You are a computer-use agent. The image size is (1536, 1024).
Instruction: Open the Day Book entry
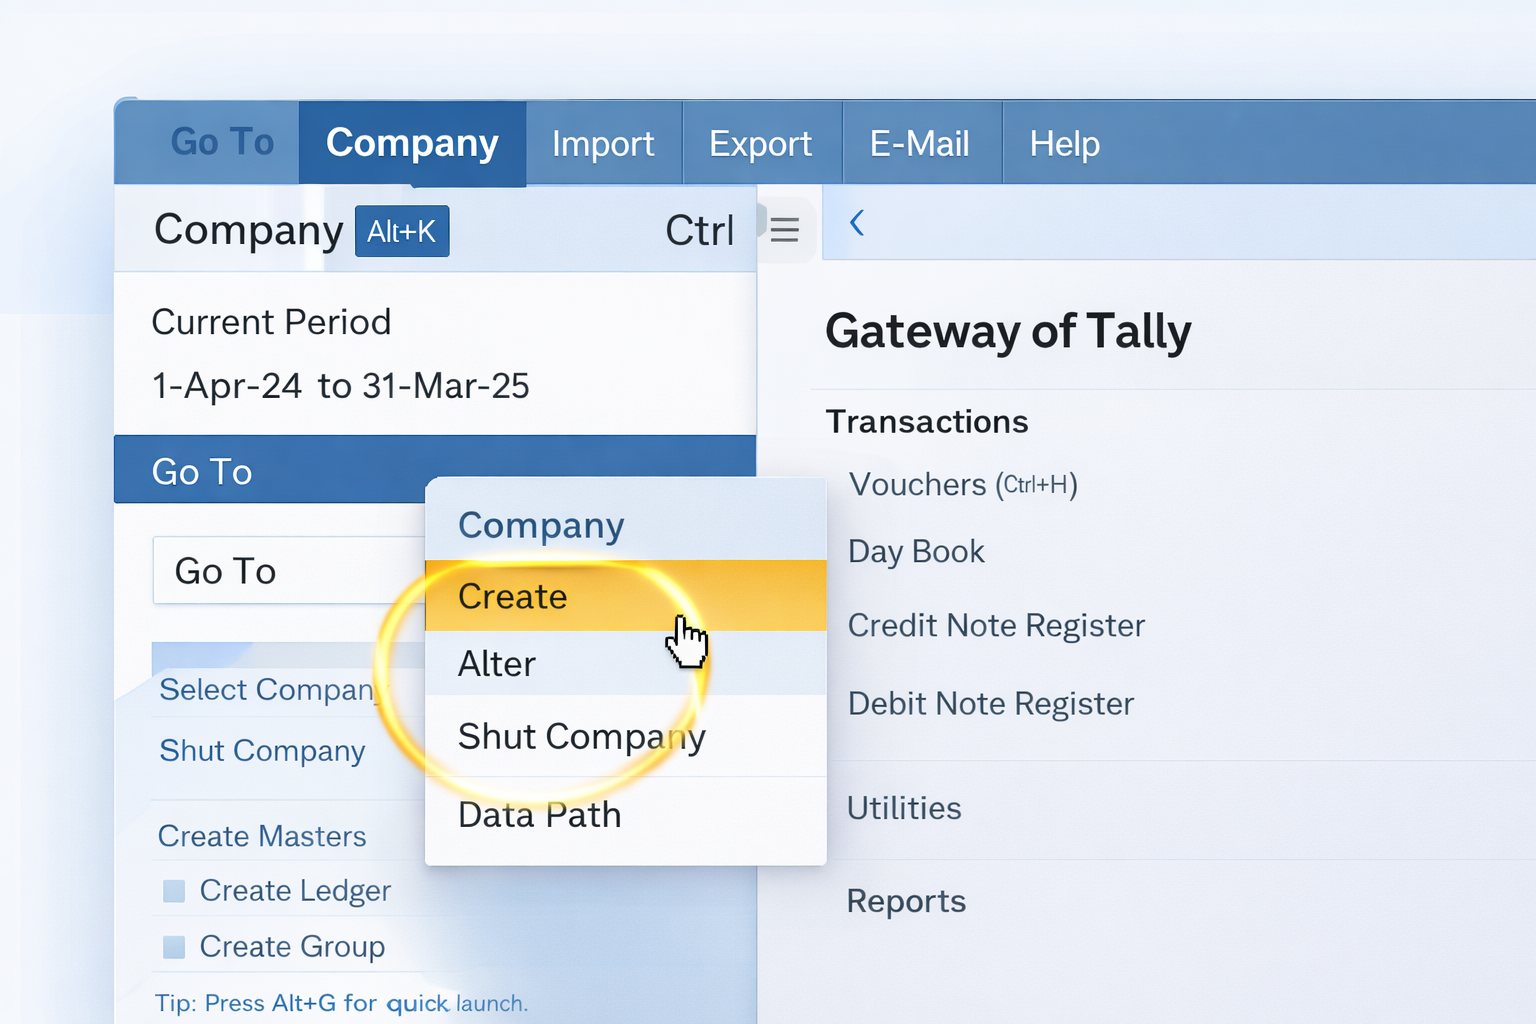tap(916, 552)
